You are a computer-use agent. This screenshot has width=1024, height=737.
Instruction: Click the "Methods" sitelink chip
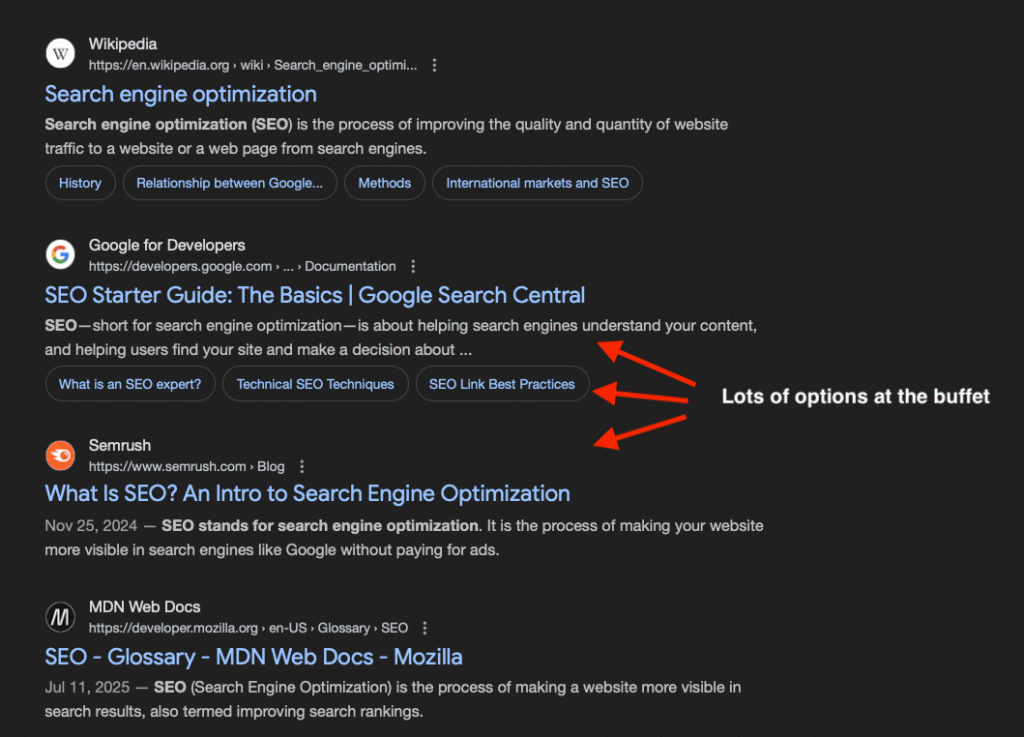point(385,183)
